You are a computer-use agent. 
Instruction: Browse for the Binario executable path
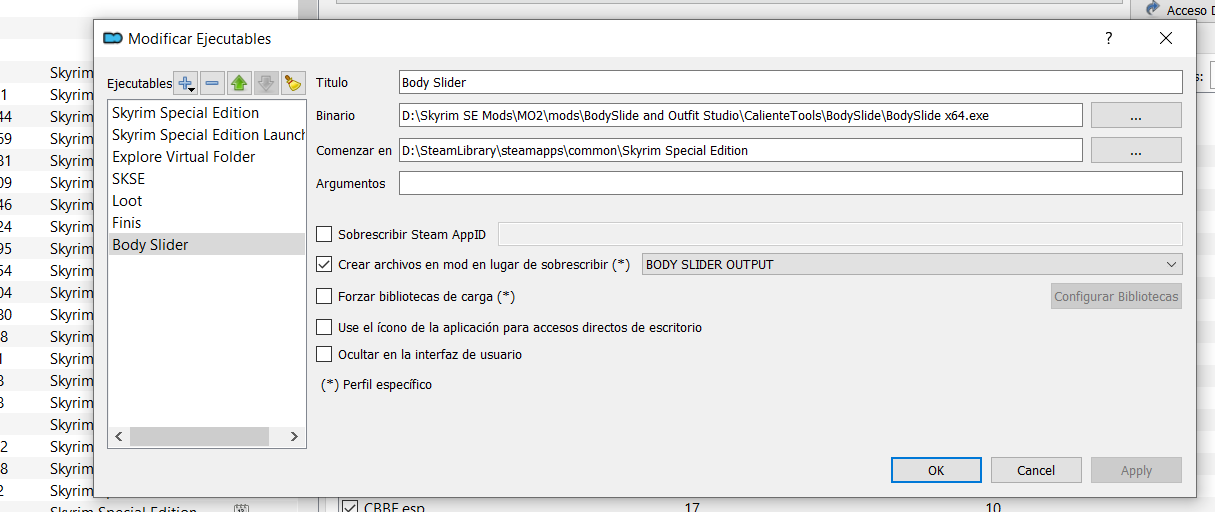click(1136, 116)
